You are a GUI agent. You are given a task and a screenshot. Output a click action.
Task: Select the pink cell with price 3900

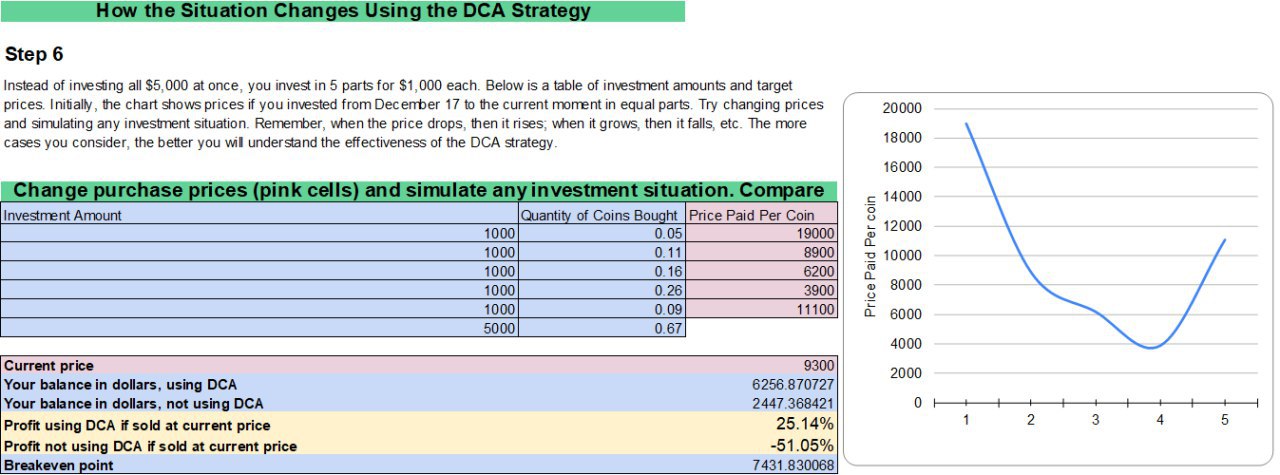762,290
